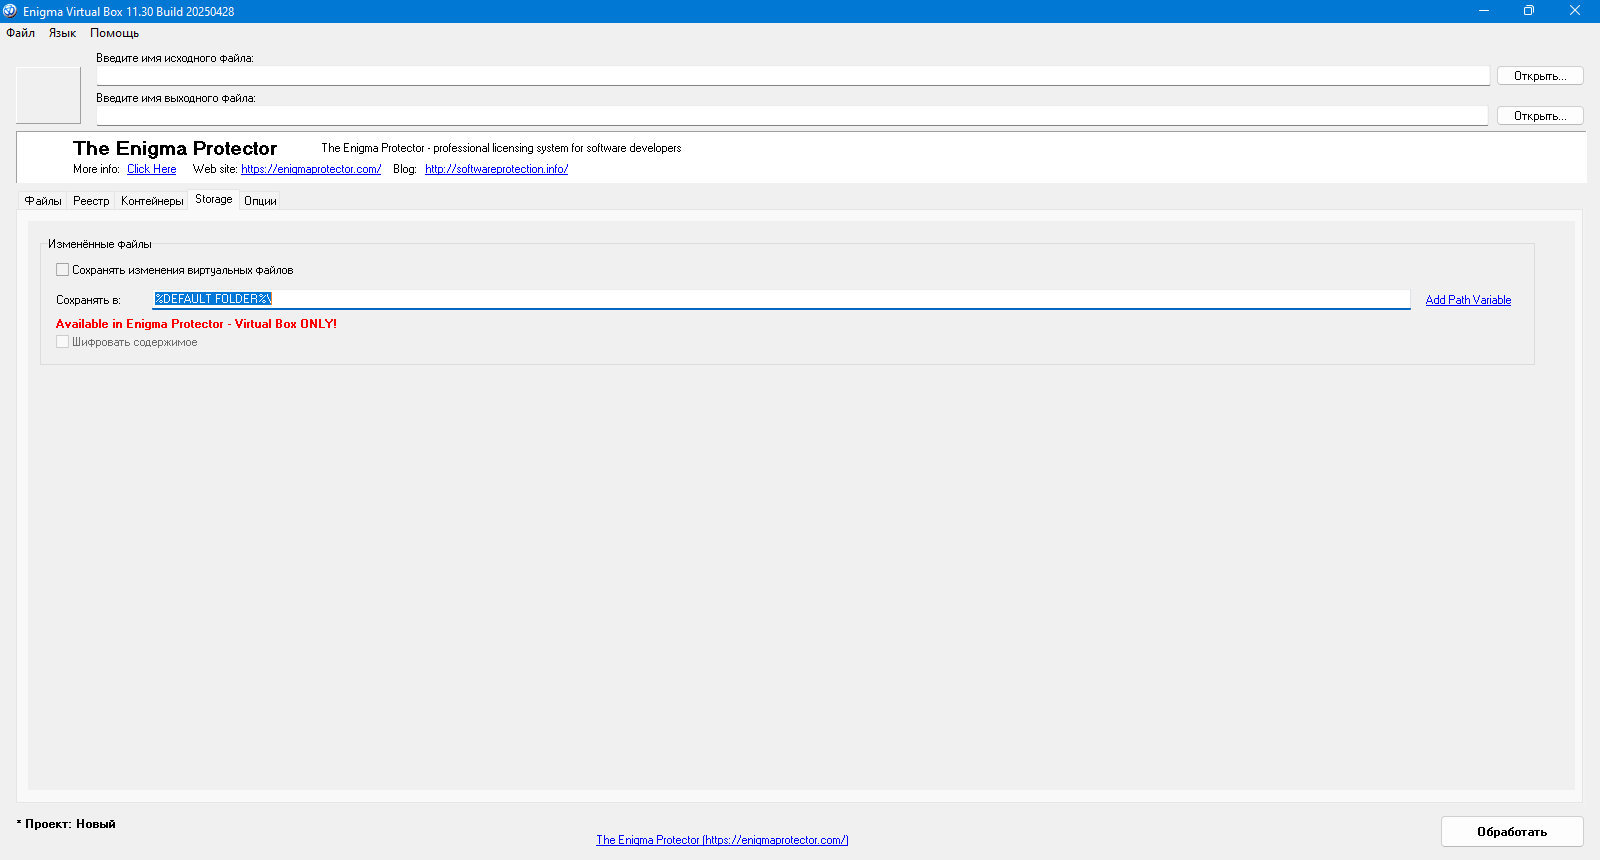Switch to the Контейнеры tab
The image size is (1600, 860).
[x=152, y=201]
